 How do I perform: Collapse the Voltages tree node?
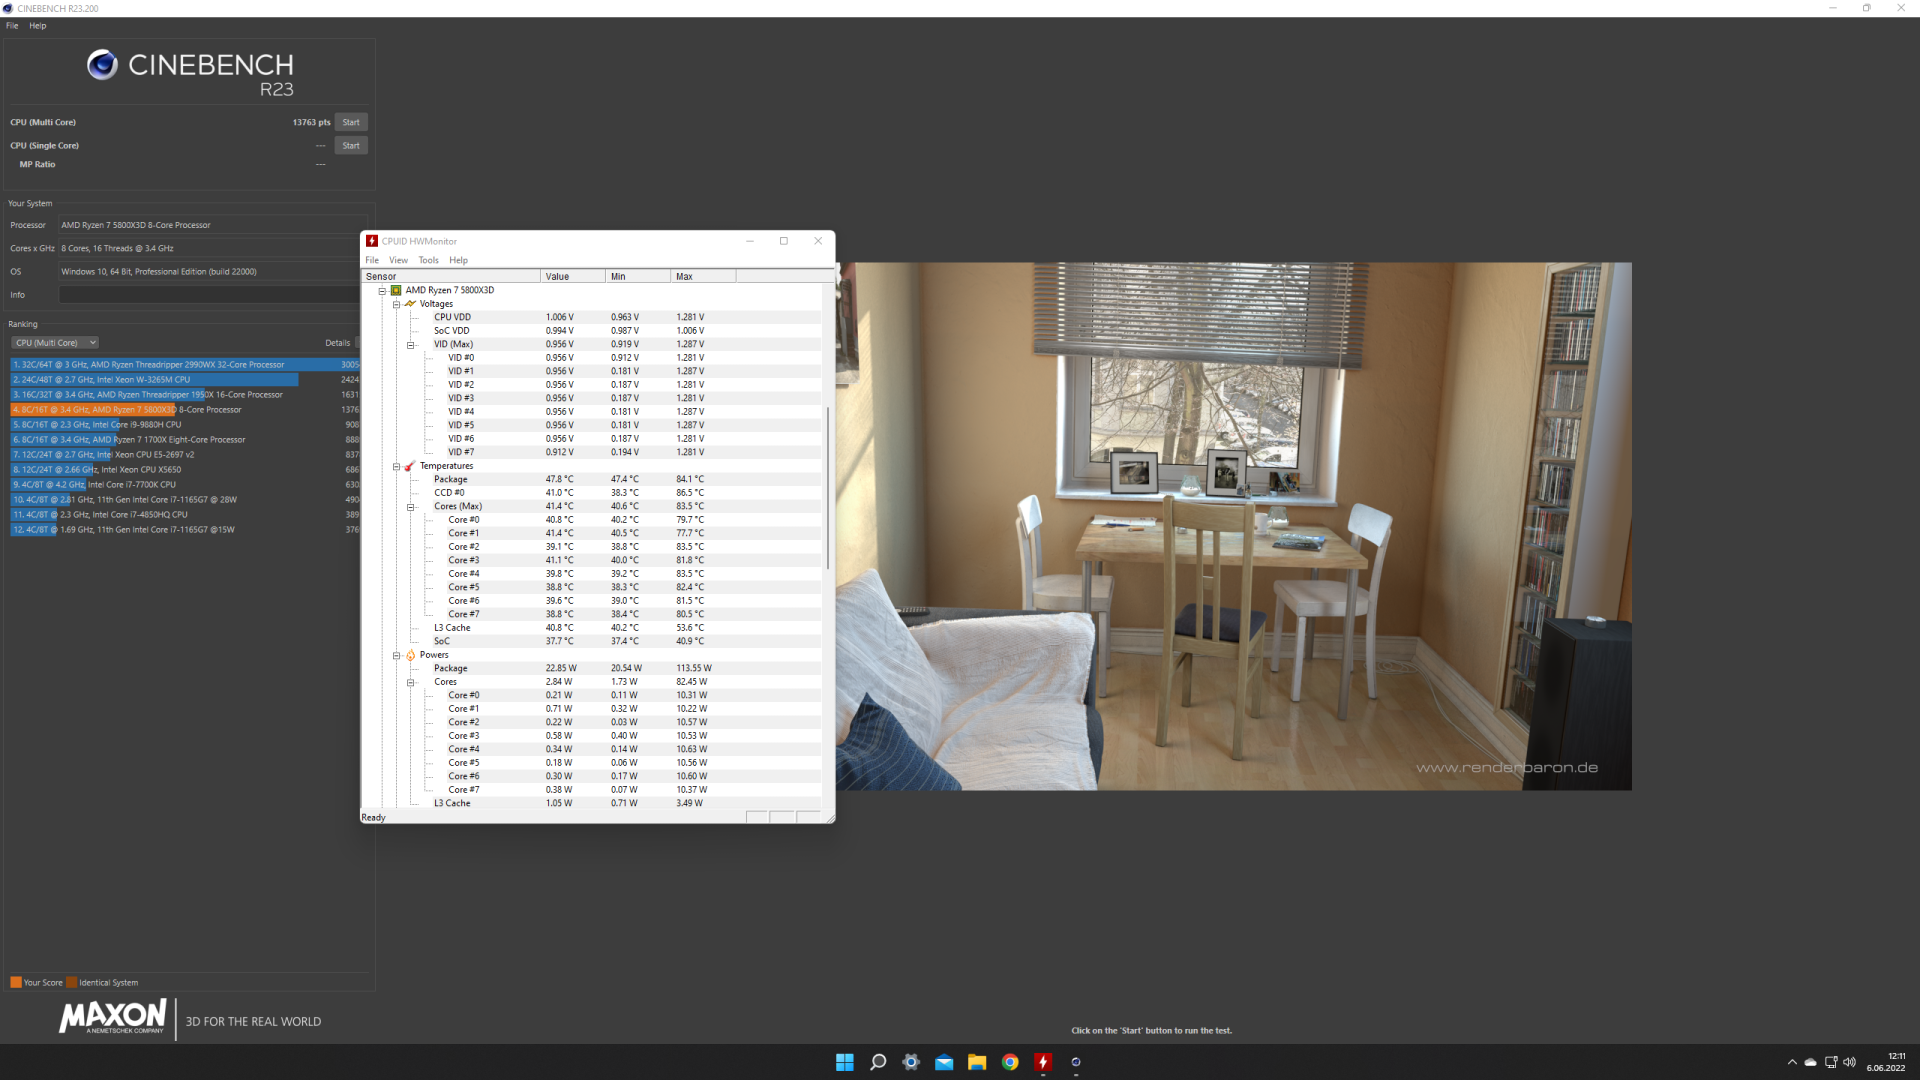396,304
